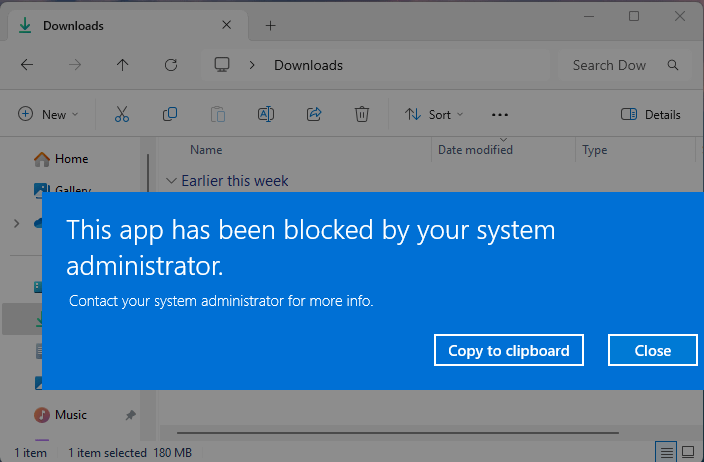
Task: Select the Downloads breadcrumb in address bar
Action: coord(308,66)
